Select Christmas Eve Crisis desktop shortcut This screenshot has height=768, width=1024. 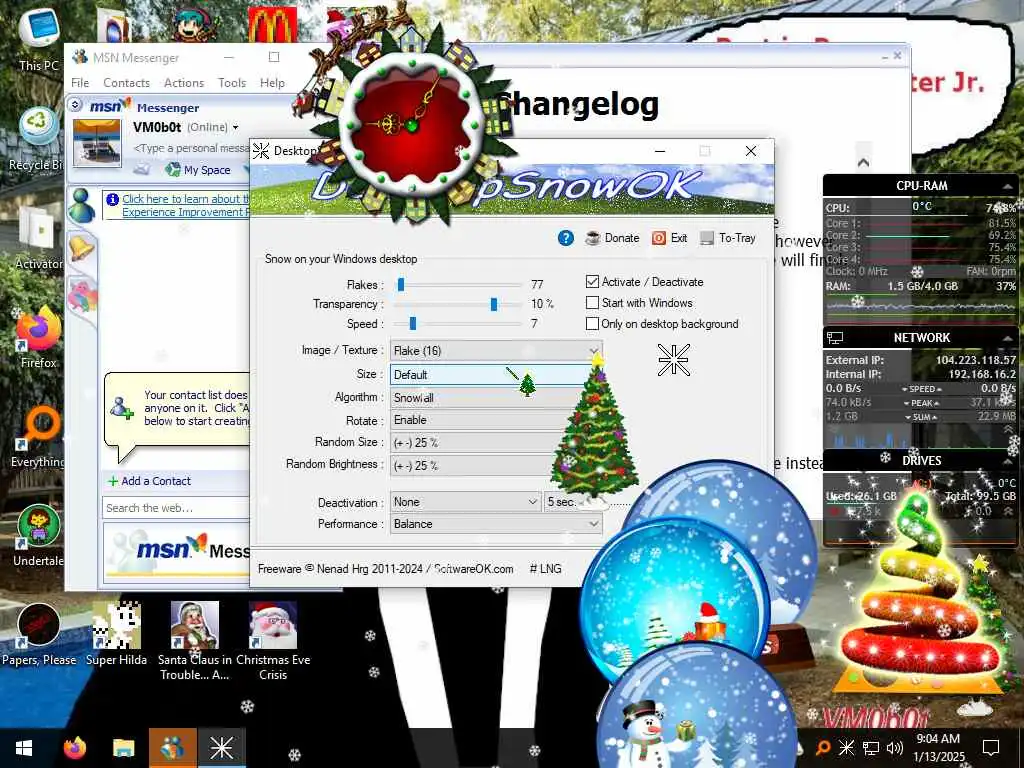(x=273, y=641)
